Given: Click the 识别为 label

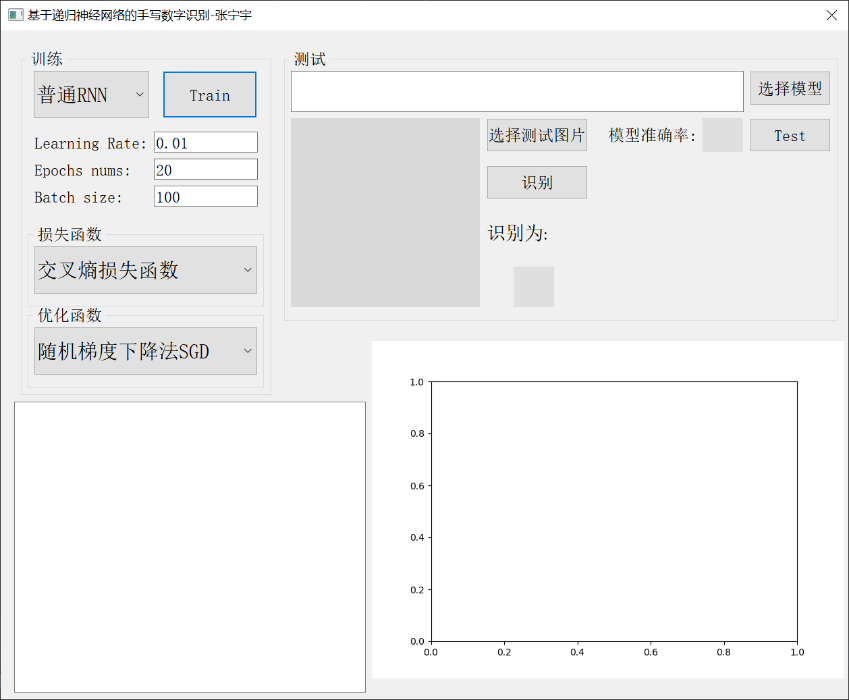Looking at the screenshot, I should (518, 234).
